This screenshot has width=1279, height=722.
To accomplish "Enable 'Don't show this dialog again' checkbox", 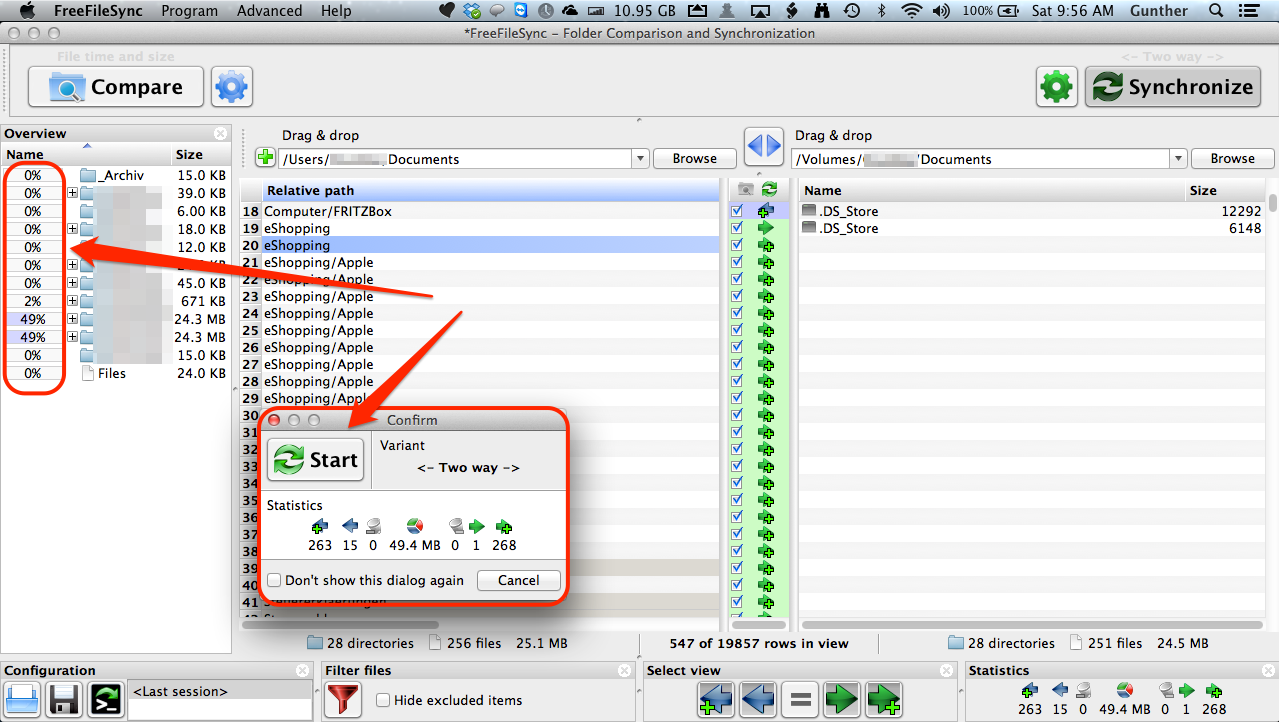I will click(x=274, y=580).
